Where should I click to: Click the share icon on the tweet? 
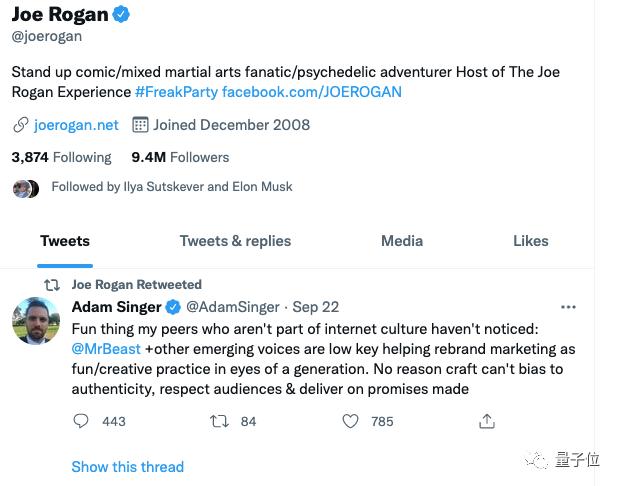click(x=487, y=421)
